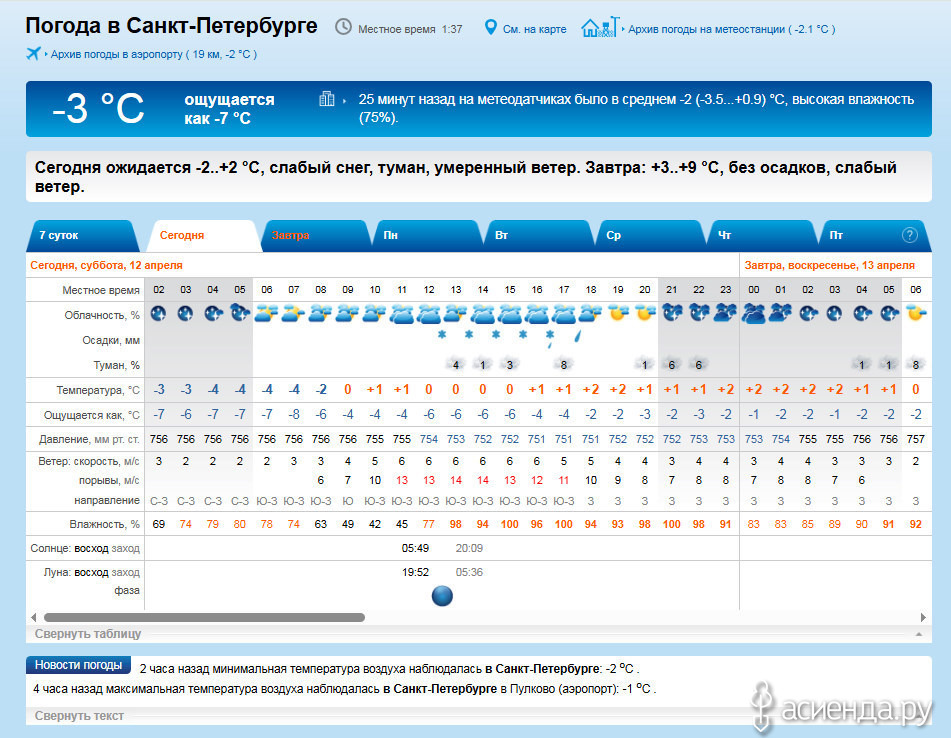Click the sun icon for hour 19
Viewport: 951px width, 738px height.
618,314
